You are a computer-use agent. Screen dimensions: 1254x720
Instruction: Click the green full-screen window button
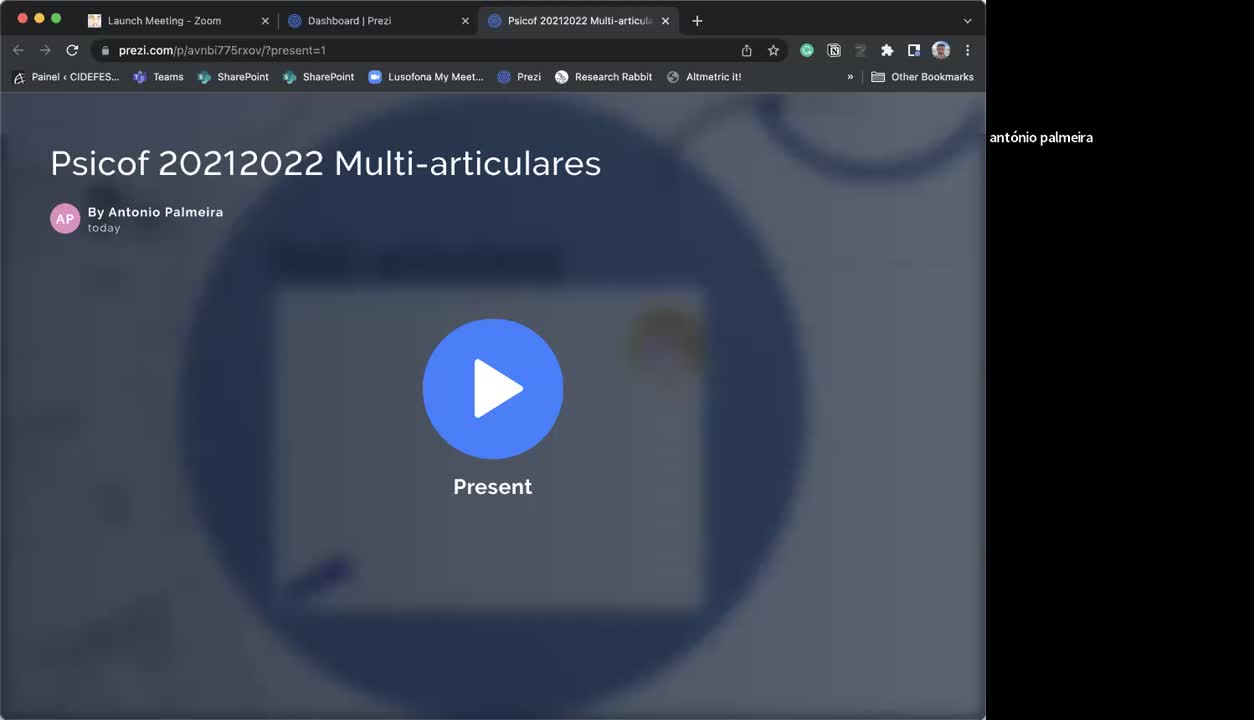(56, 19)
